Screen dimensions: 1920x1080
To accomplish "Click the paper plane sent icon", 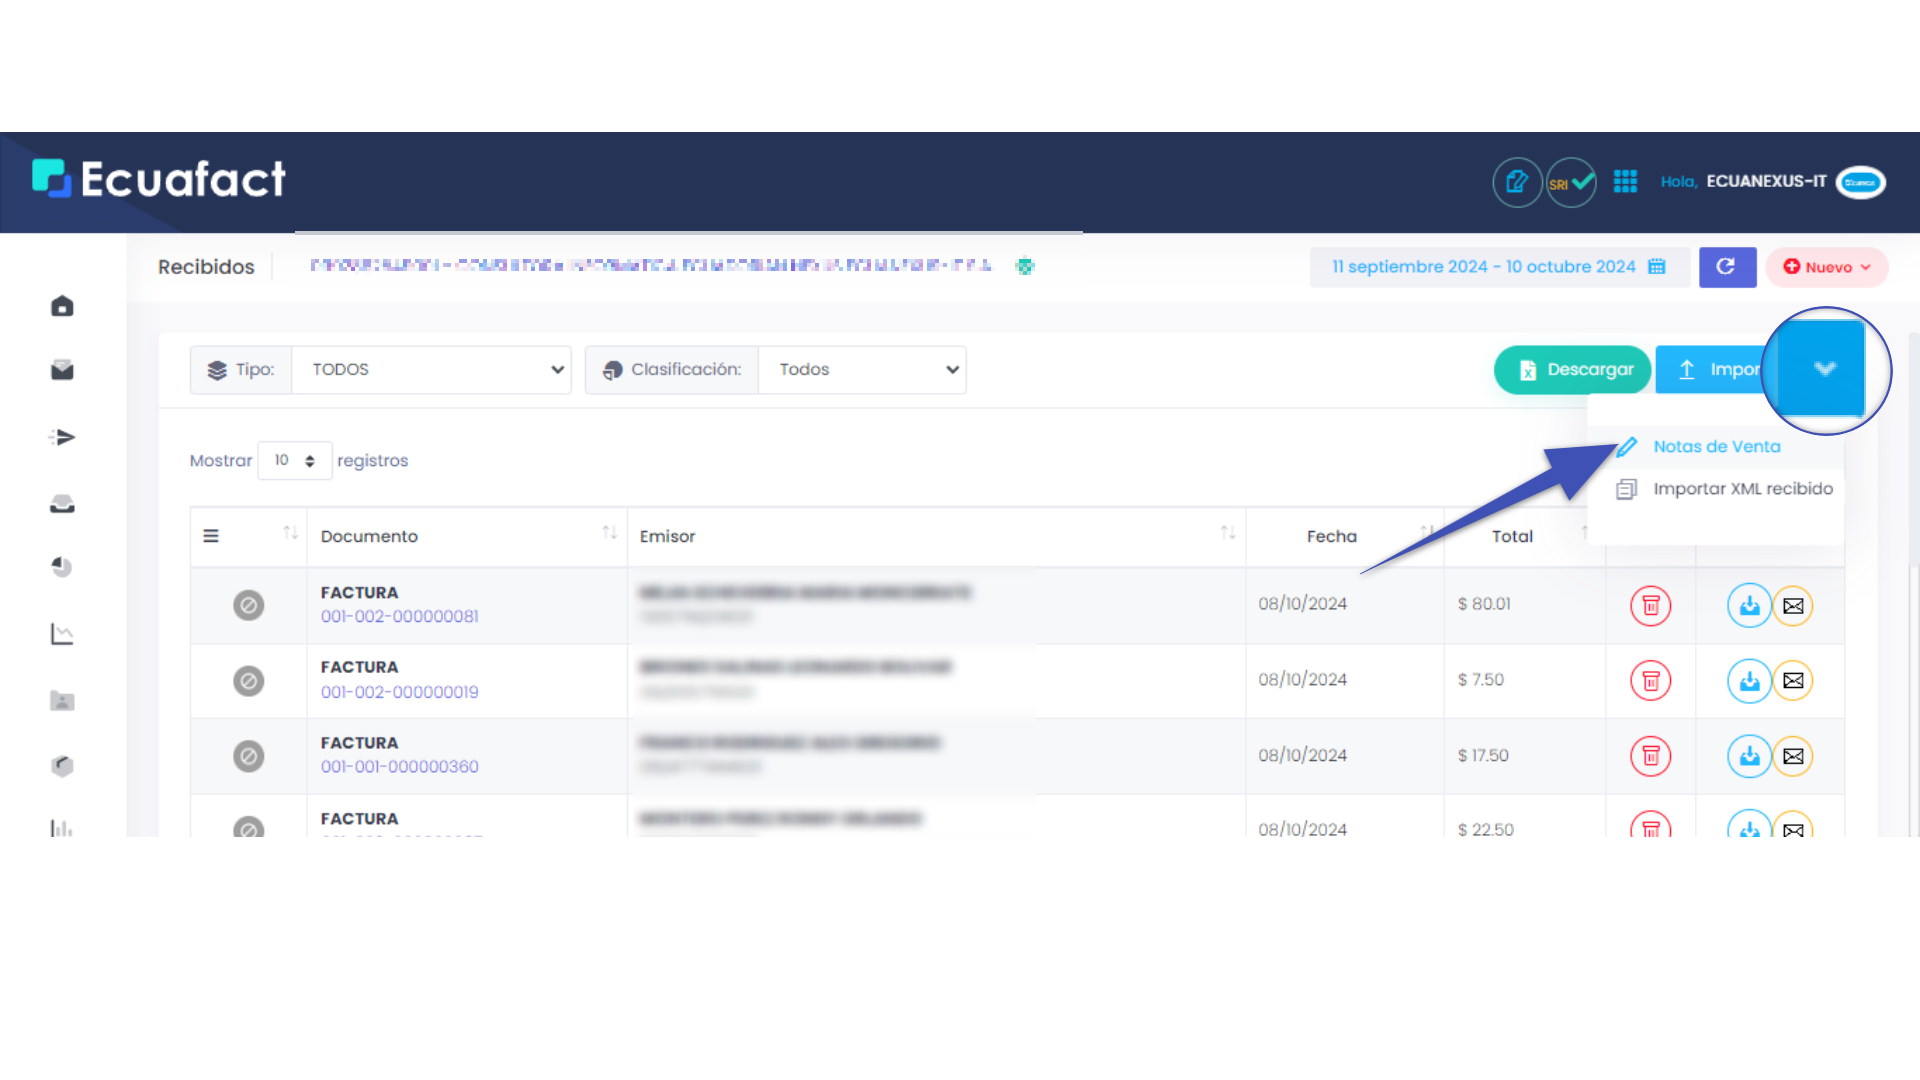I will click(x=62, y=437).
